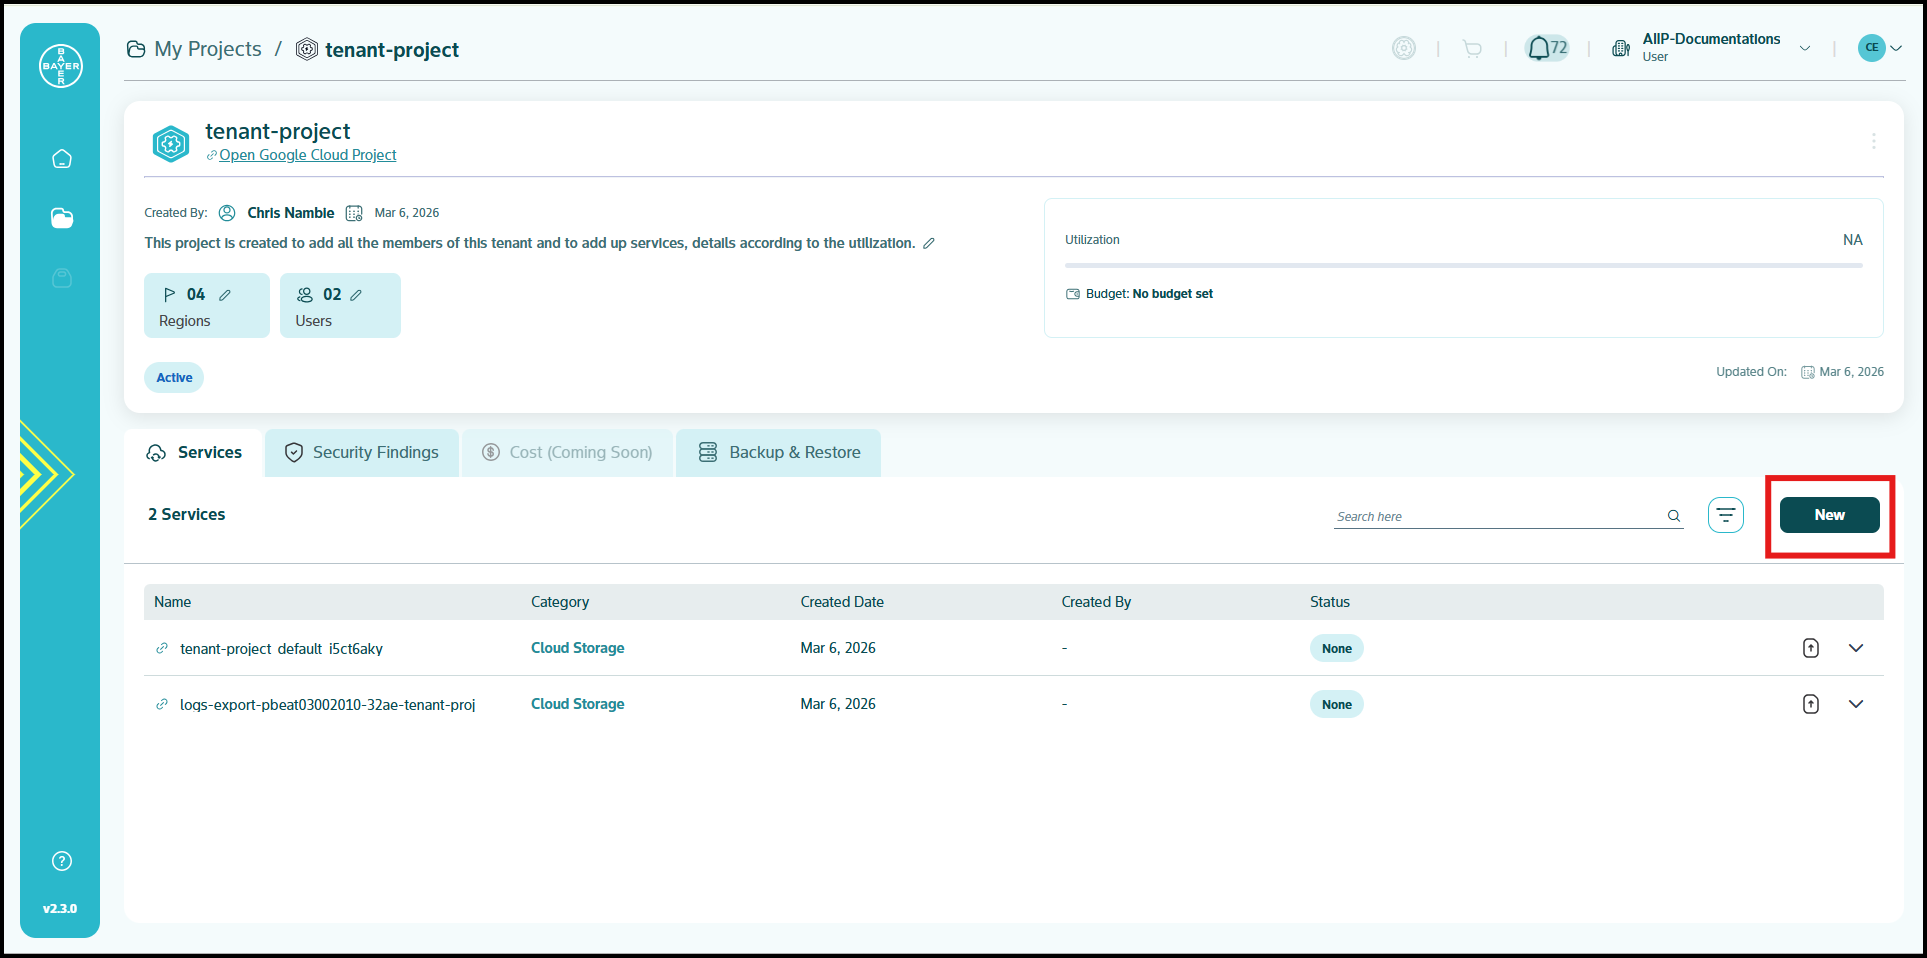Click upload icon for tenant-project default row
Viewport: 1927px width, 958px height.
tap(1810, 648)
